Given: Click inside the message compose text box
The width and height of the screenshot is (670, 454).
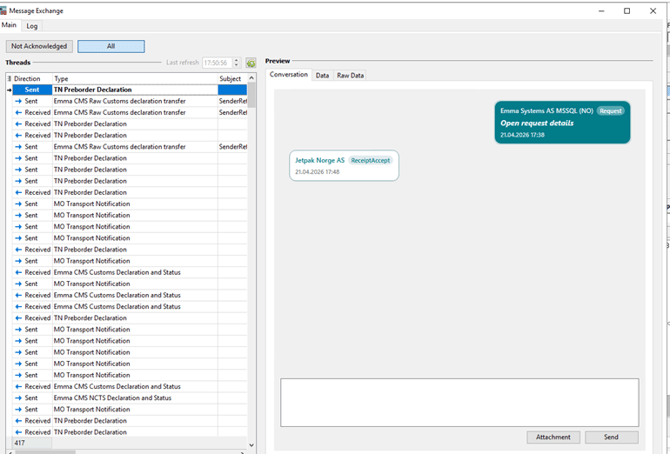Looking at the screenshot, I should point(459,402).
